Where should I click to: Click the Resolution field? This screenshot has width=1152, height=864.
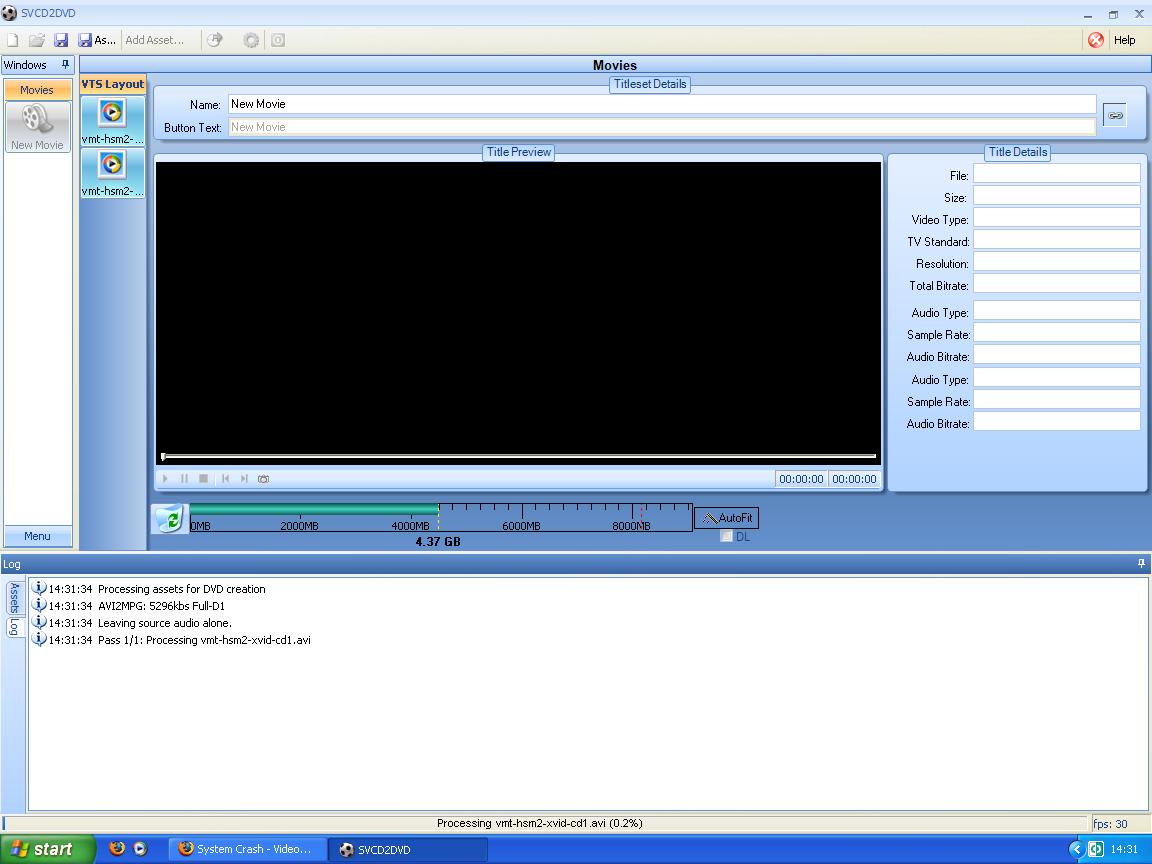(x=1056, y=262)
